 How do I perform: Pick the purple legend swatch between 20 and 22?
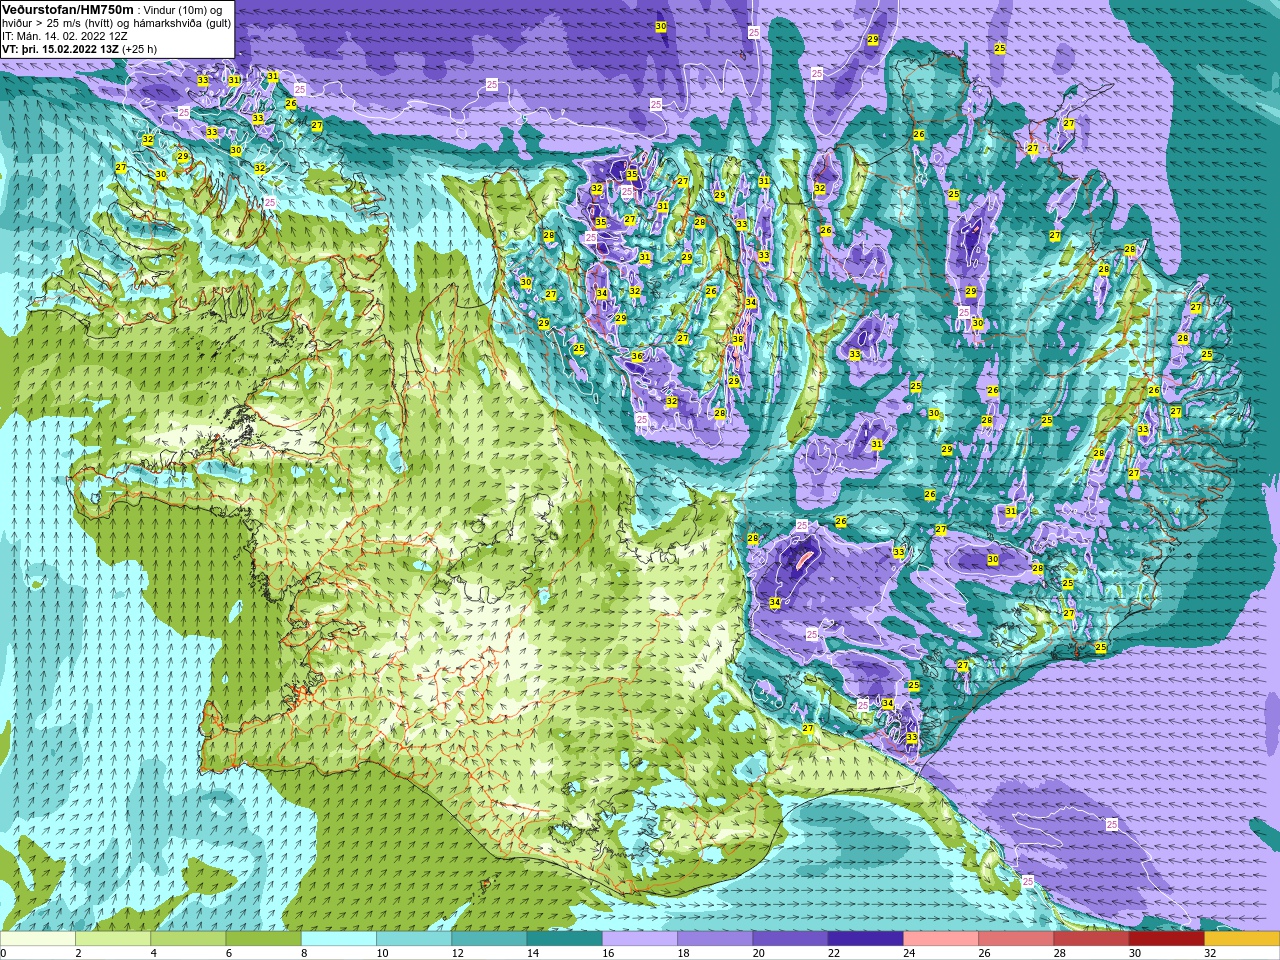[790, 939]
